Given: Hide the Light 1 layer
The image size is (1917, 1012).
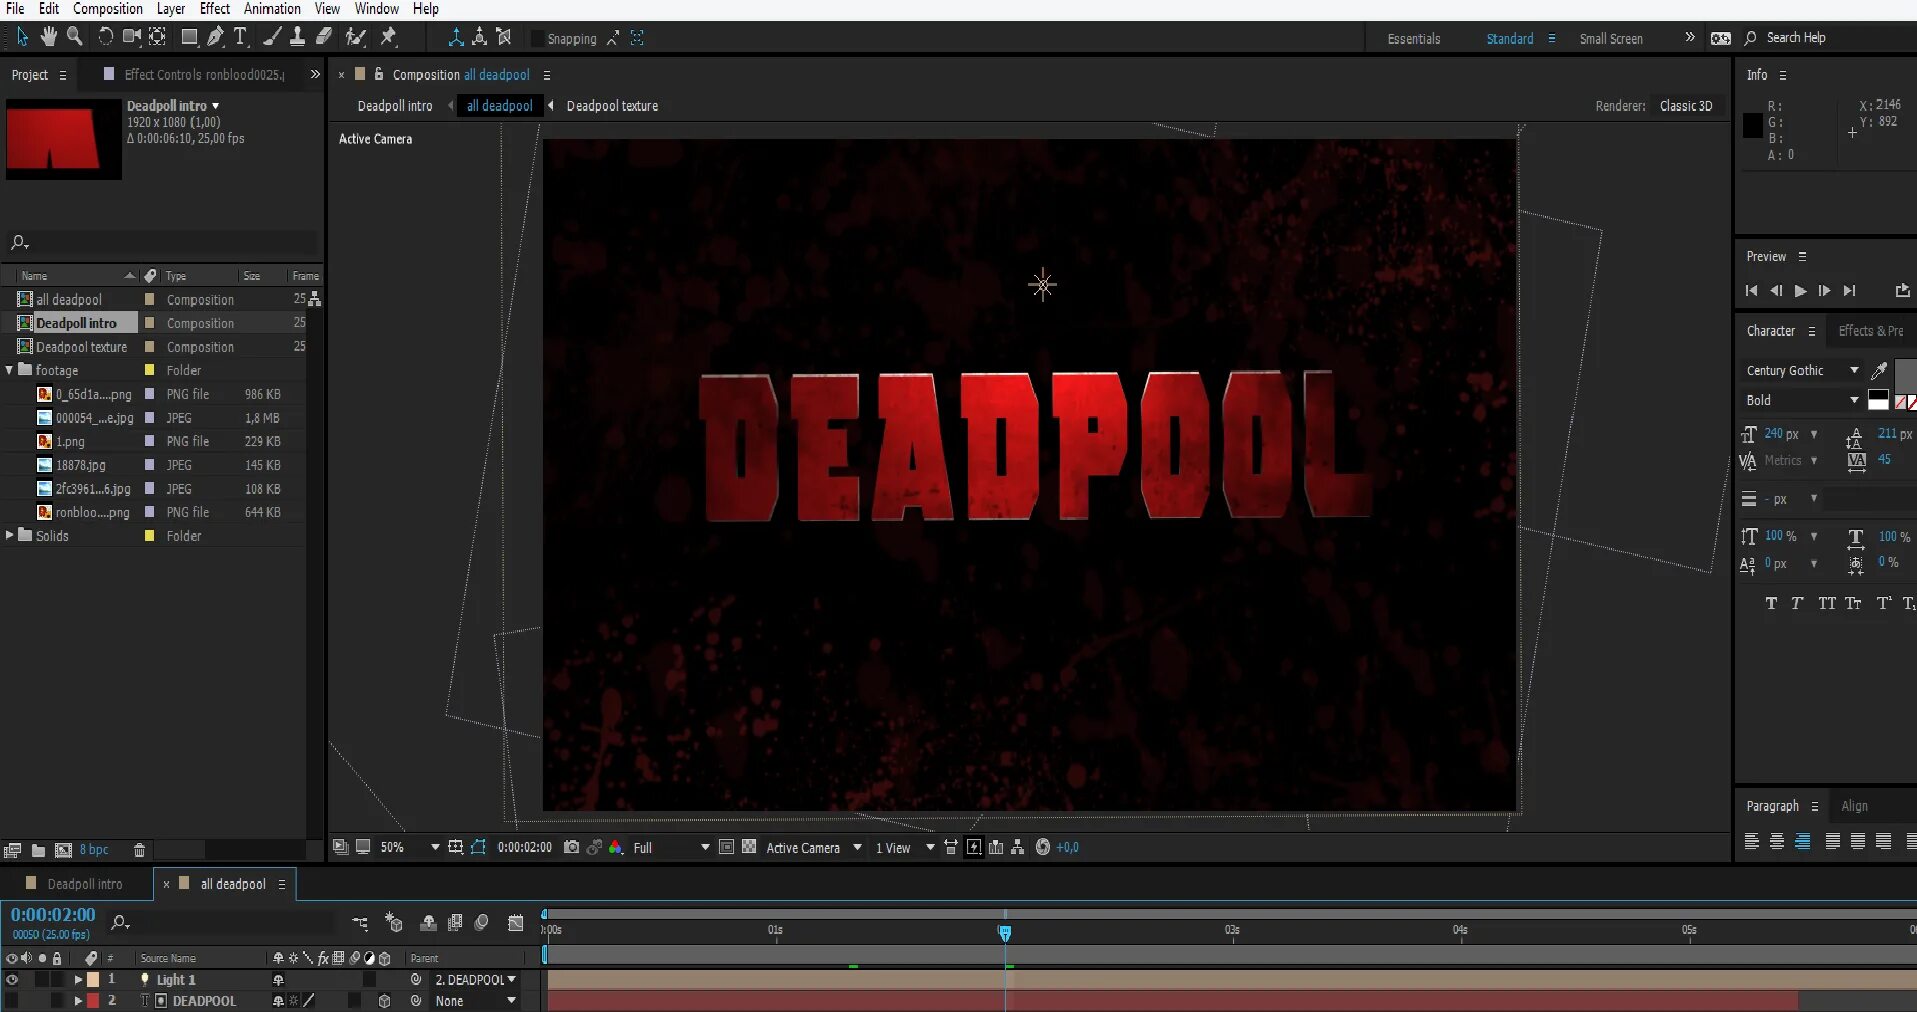Looking at the screenshot, I should coord(12,980).
